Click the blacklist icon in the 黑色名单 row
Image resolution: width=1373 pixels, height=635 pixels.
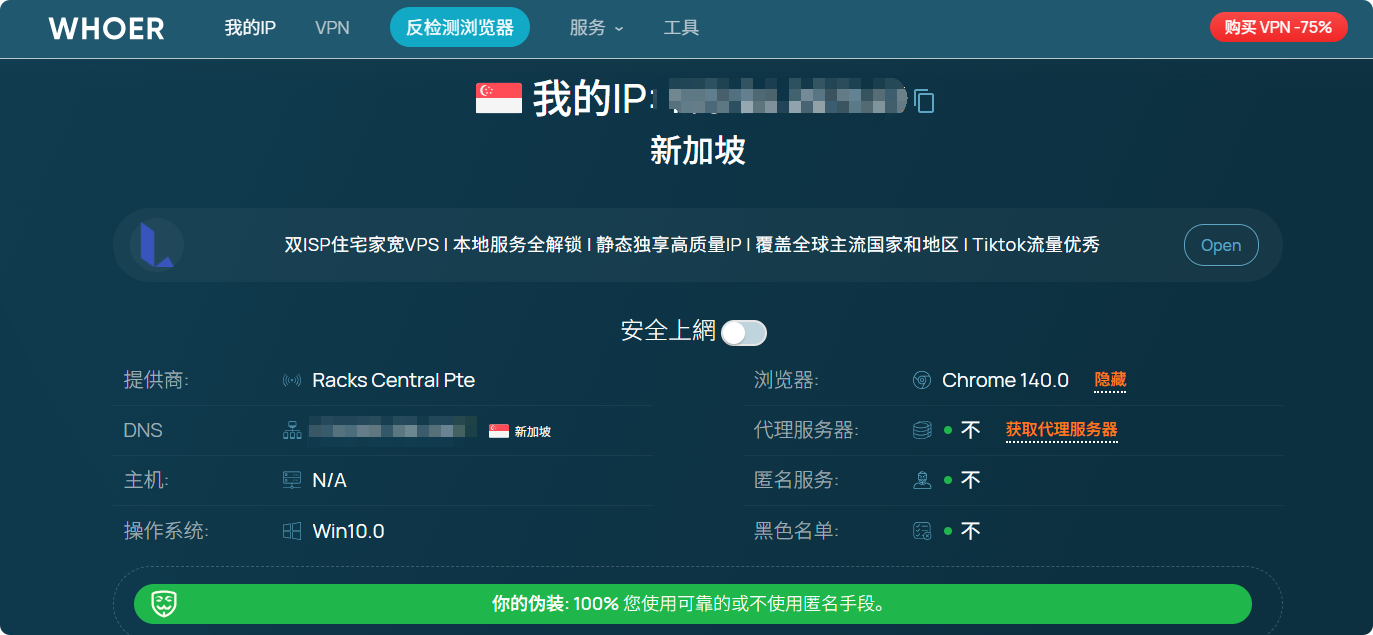922,531
